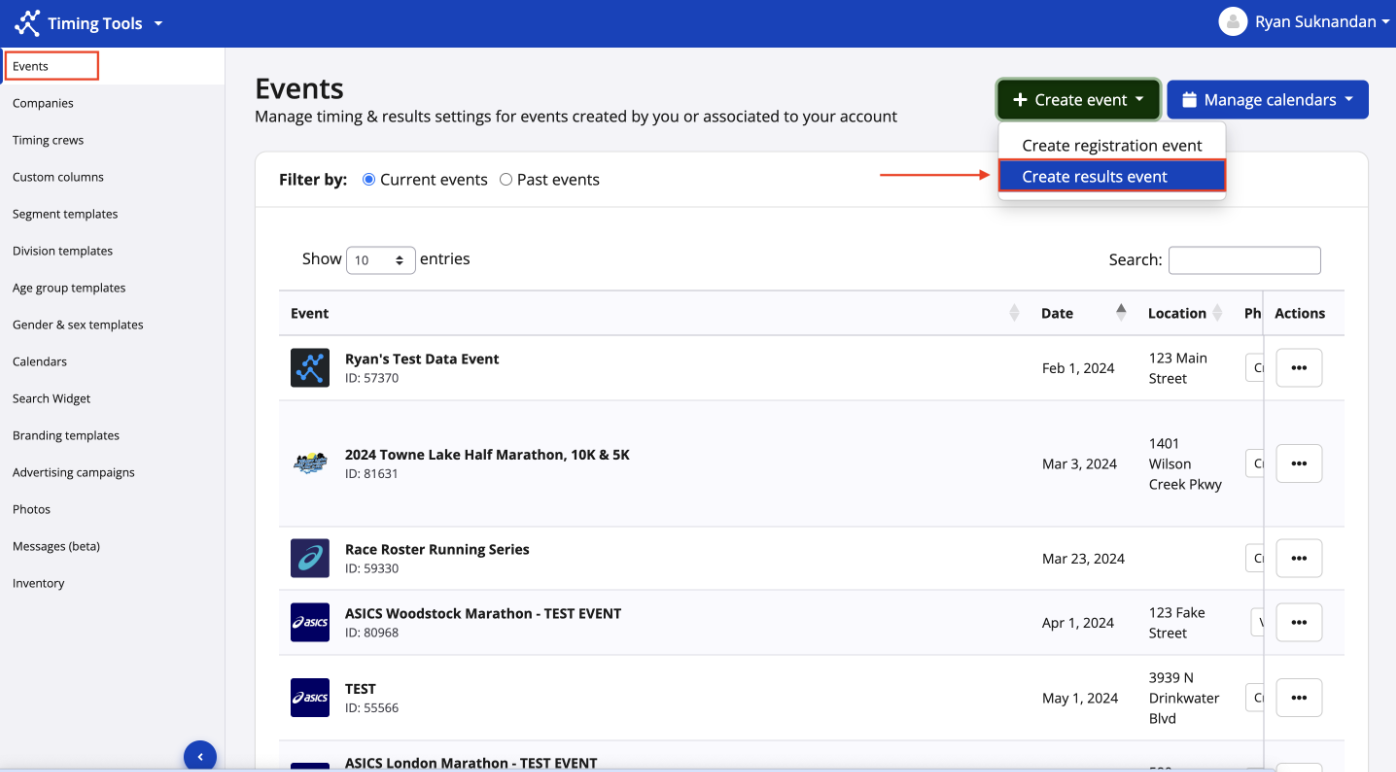The width and height of the screenshot is (1396, 772).
Task: Collapse the sidebar with the chevron button
Action: coord(200,756)
